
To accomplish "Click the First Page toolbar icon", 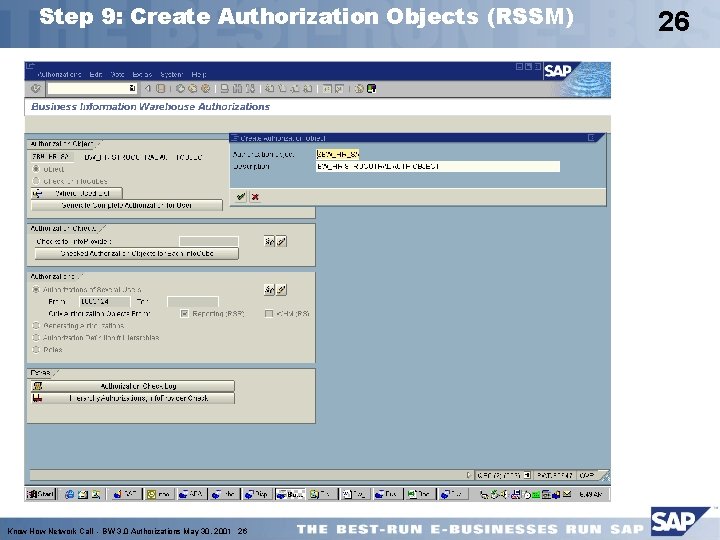I will pos(270,89).
